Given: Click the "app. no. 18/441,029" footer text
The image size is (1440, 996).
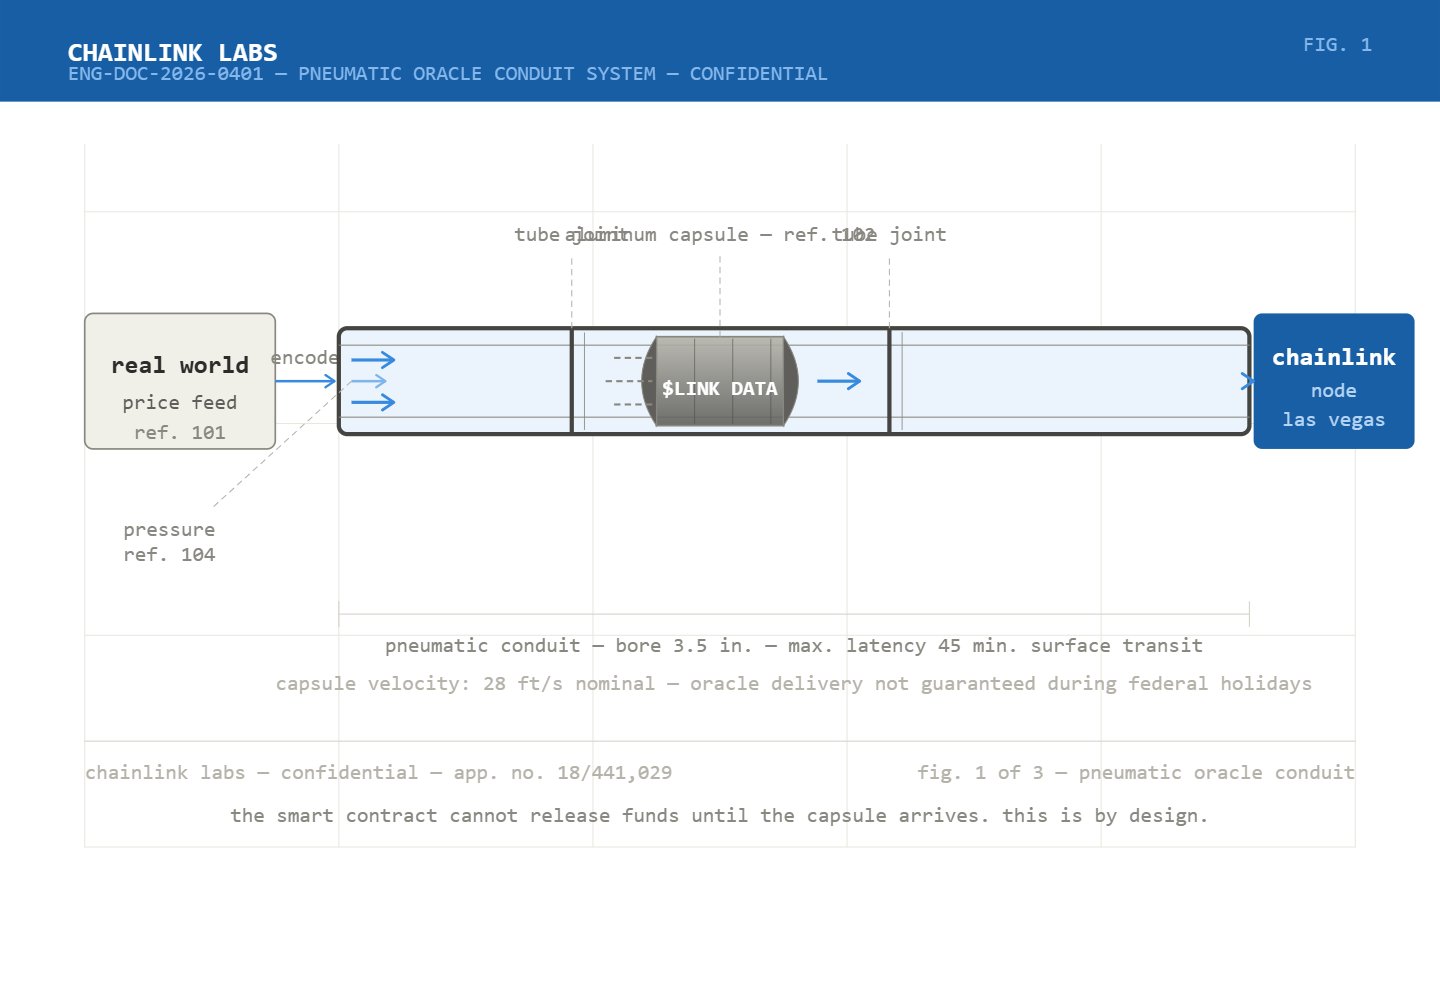Looking at the screenshot, I should pyautogui.click(x=563, y=772).
